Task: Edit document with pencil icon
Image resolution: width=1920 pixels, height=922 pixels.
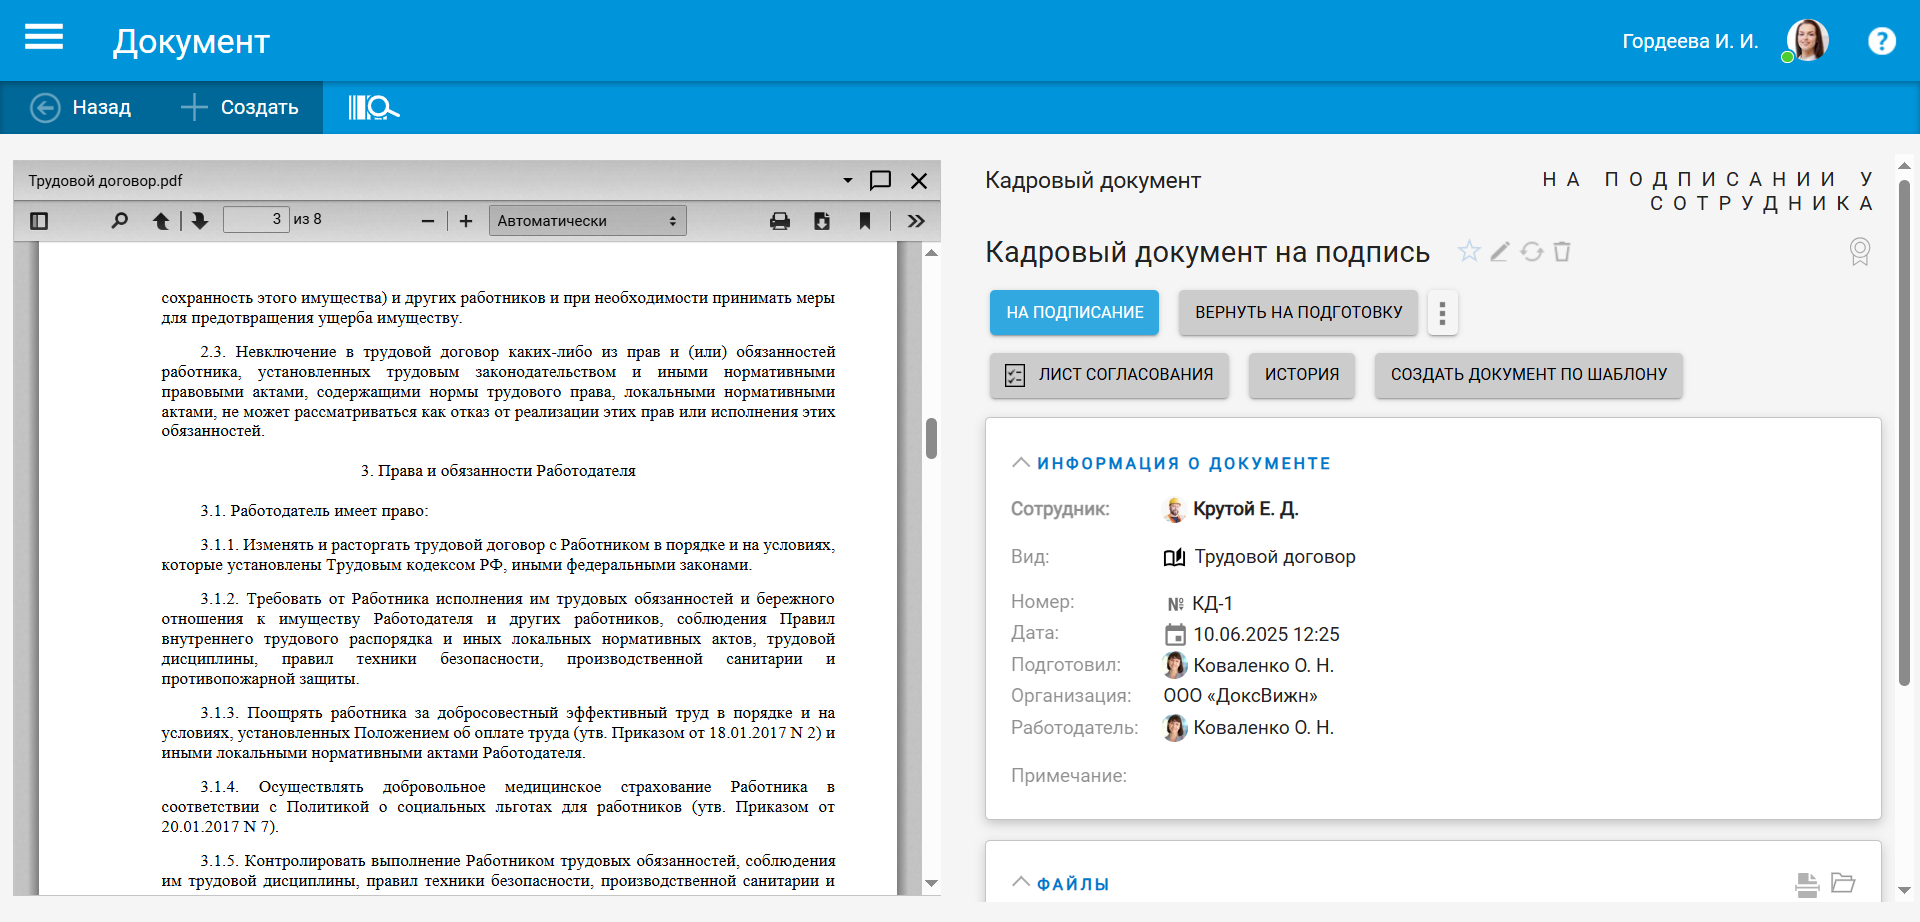Action: [x=1499, y=251]
